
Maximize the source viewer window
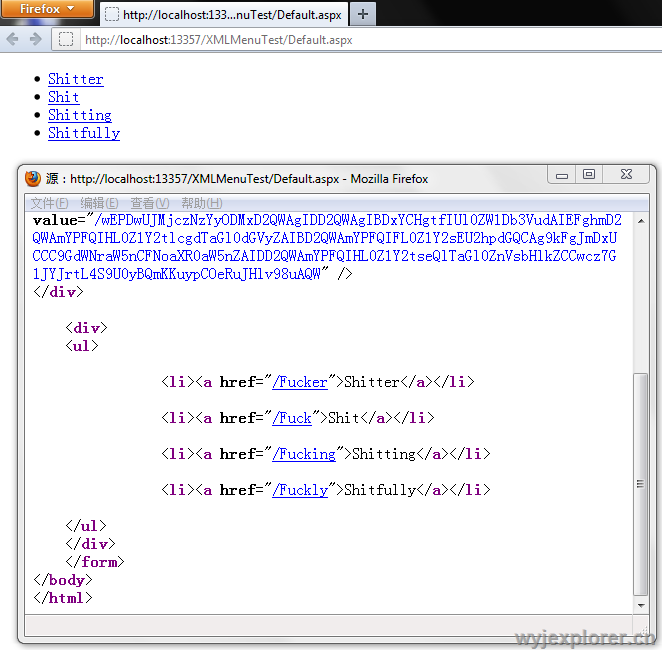coord(589,174)
